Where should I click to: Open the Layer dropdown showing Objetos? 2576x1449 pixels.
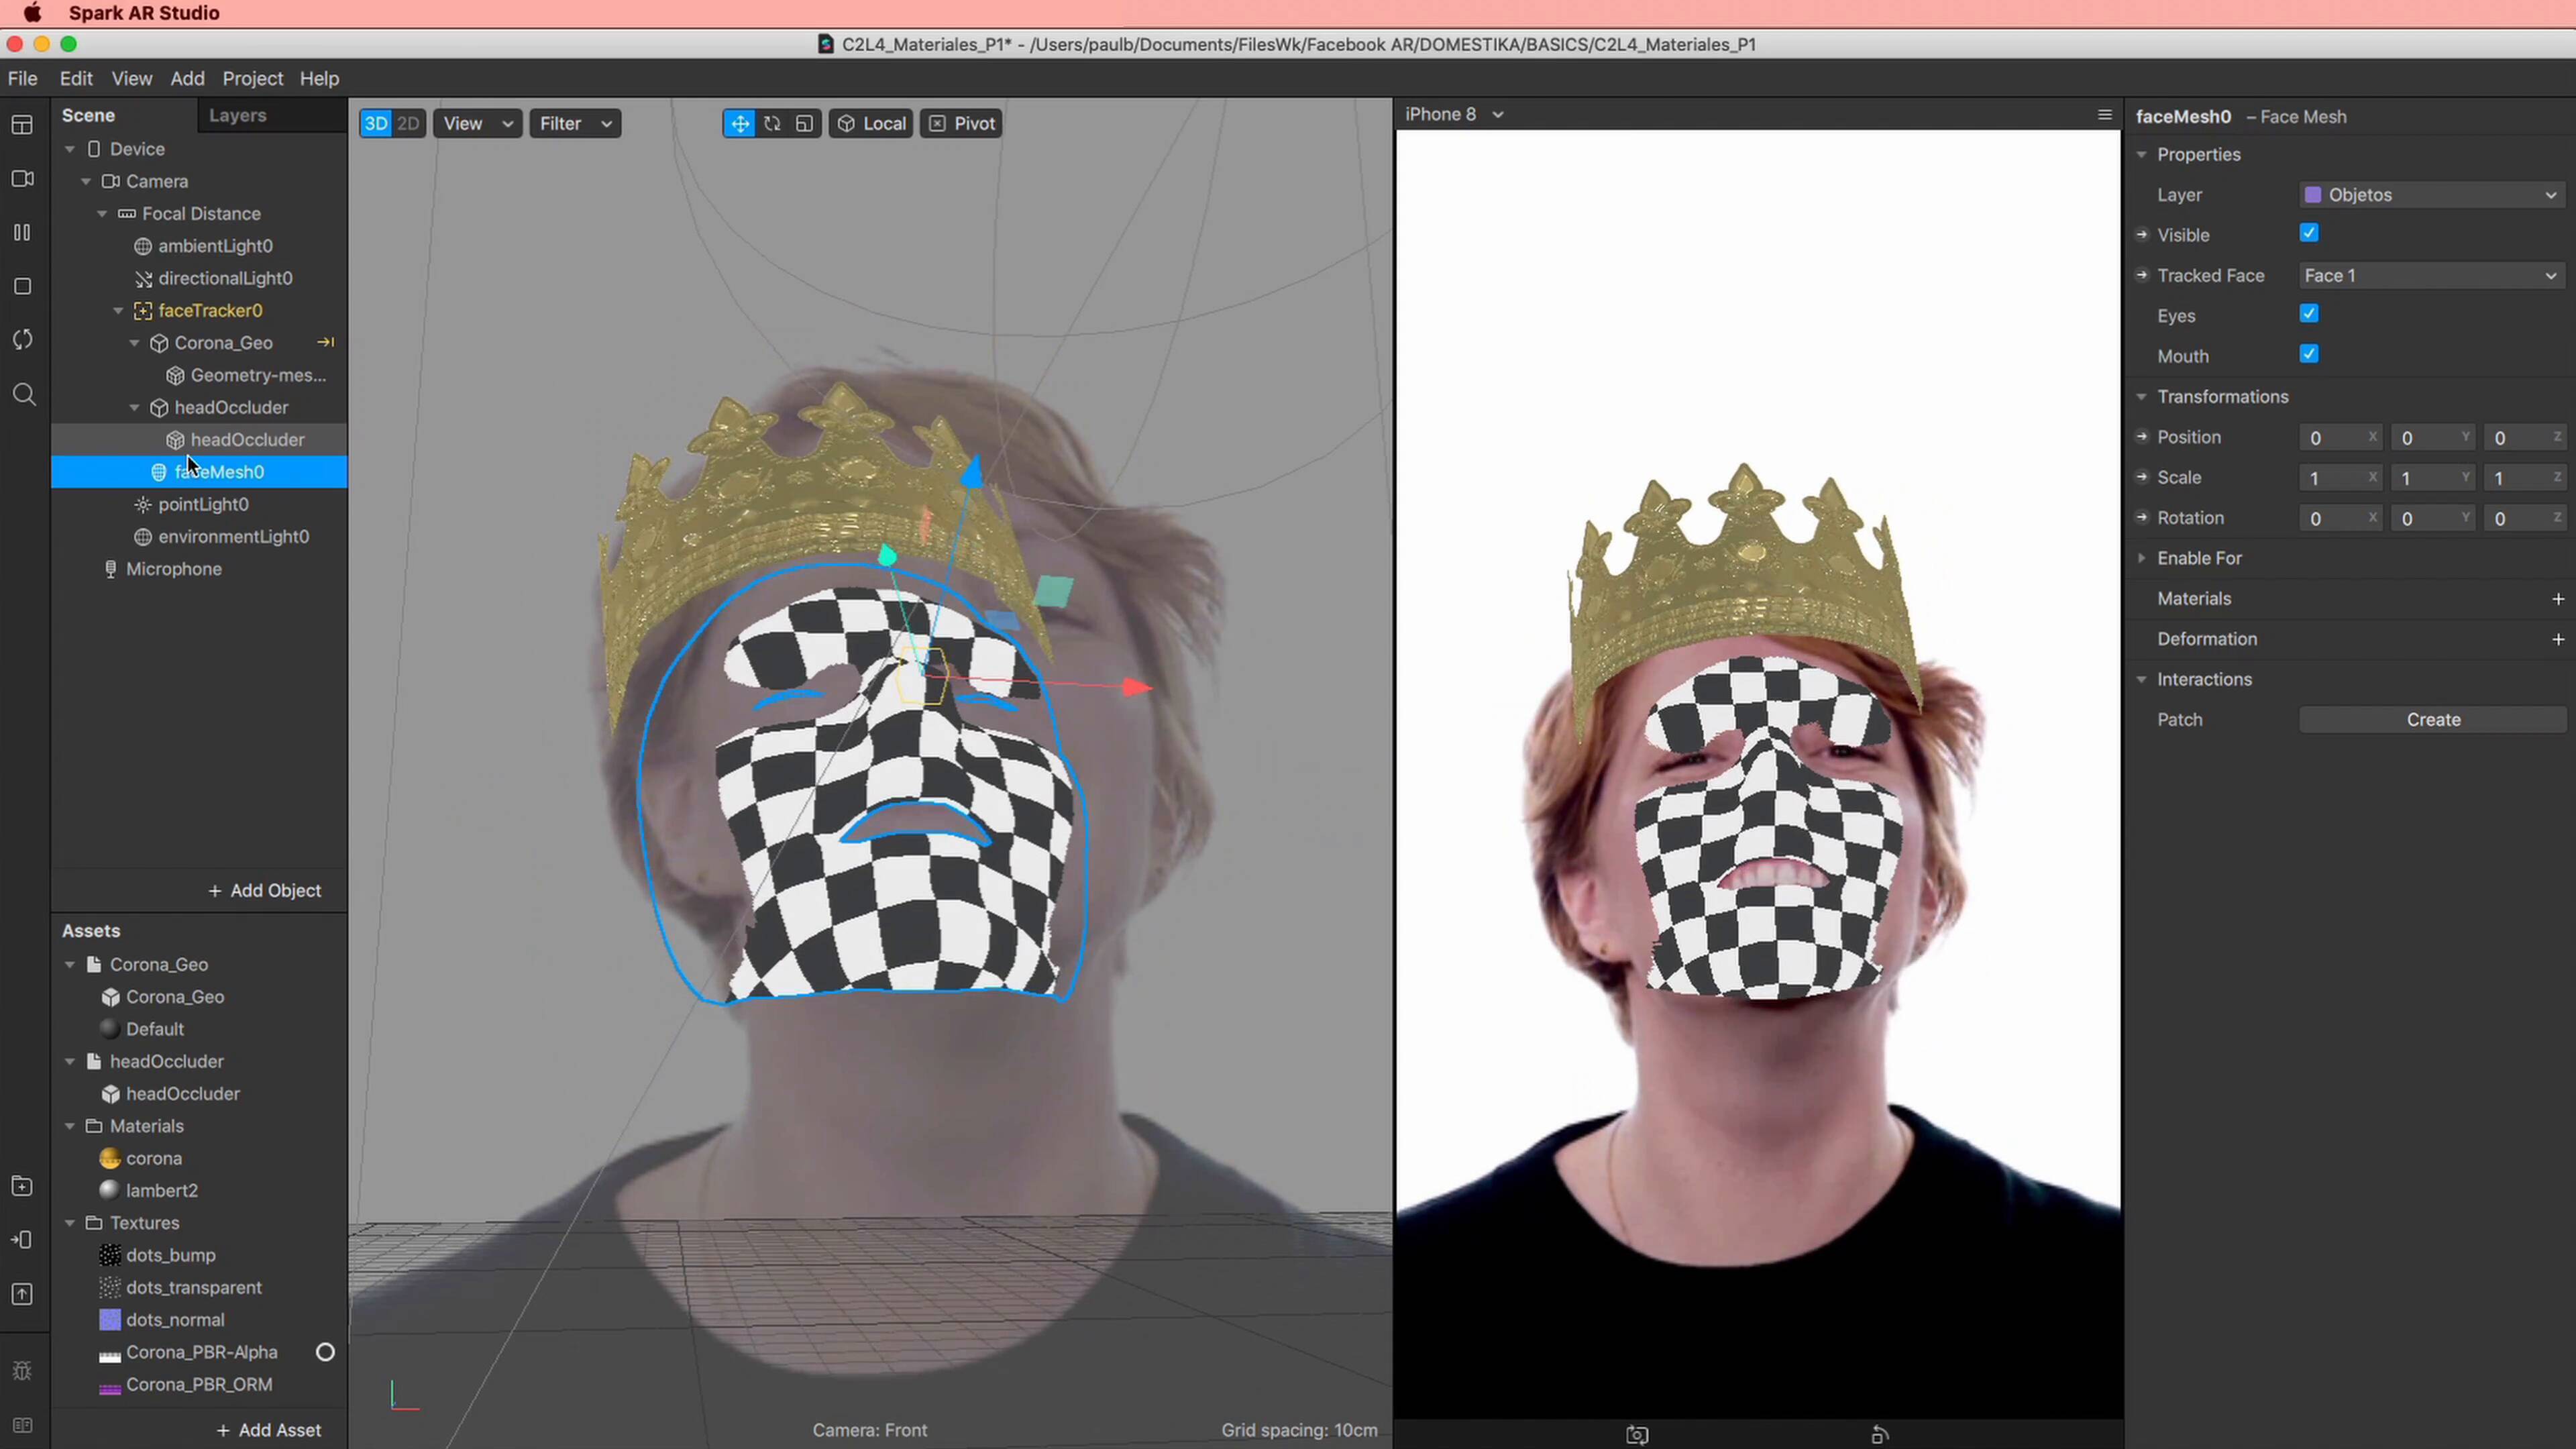click(2432, 195)
